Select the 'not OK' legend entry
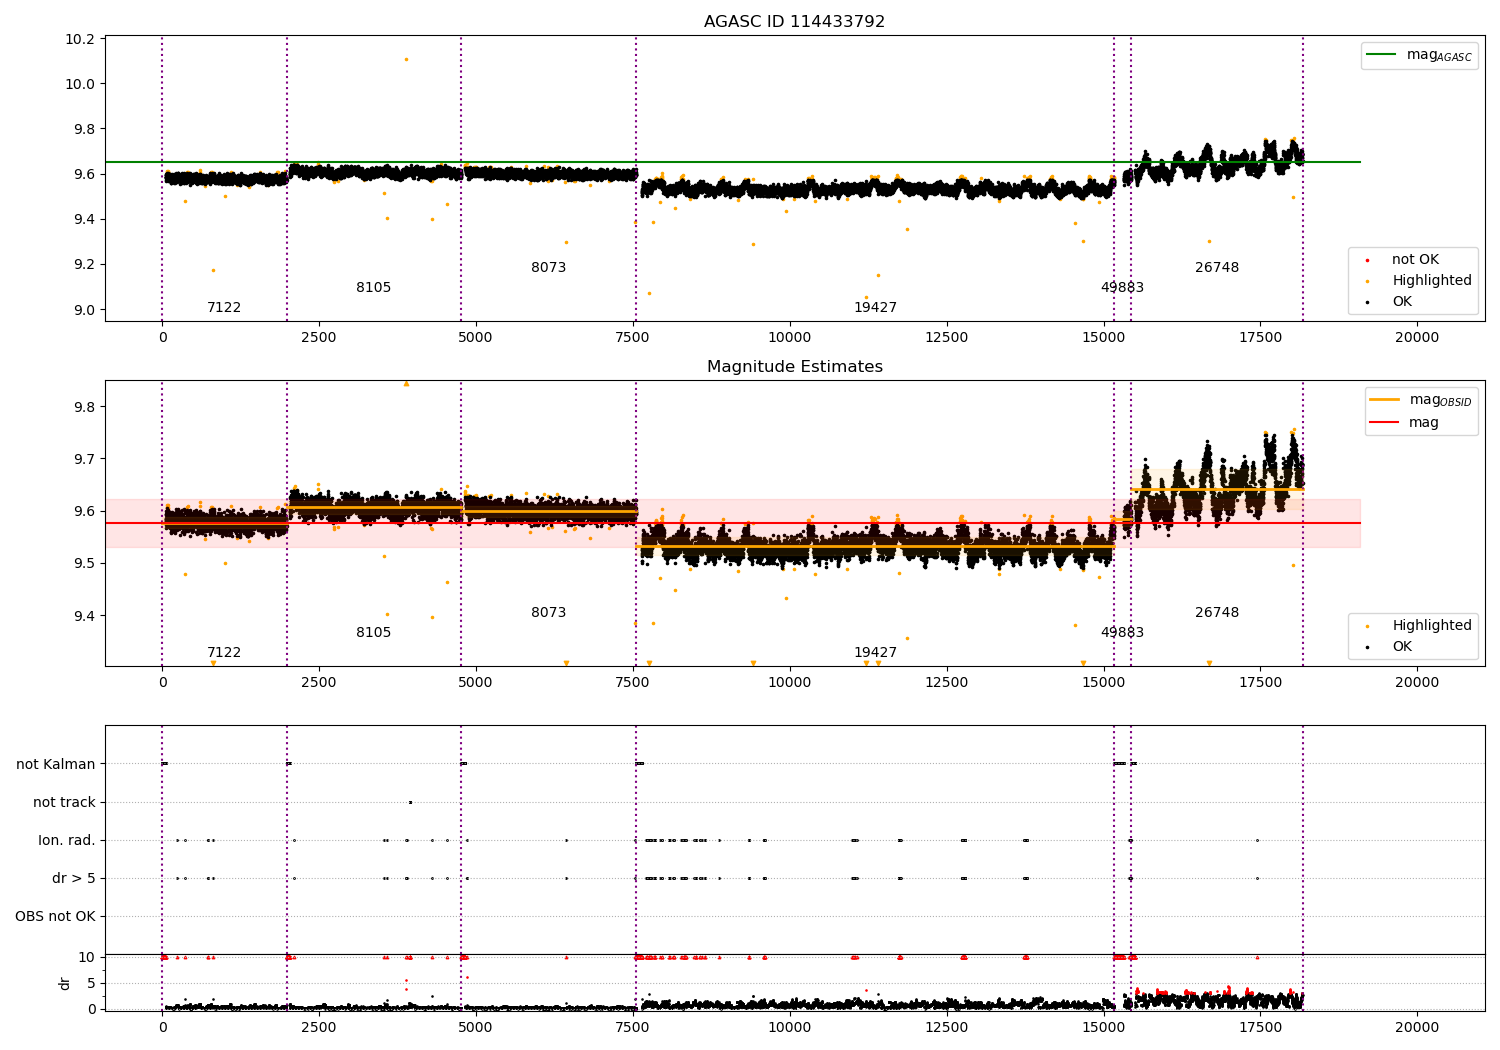Viewport: 1500px width, 1050px height. click(1415, 260)
